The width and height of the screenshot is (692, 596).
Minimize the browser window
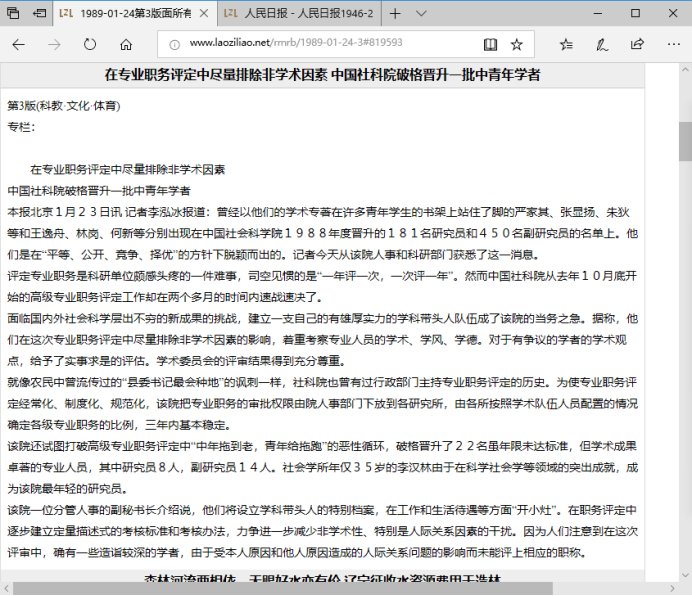click(x=598, y=14)
